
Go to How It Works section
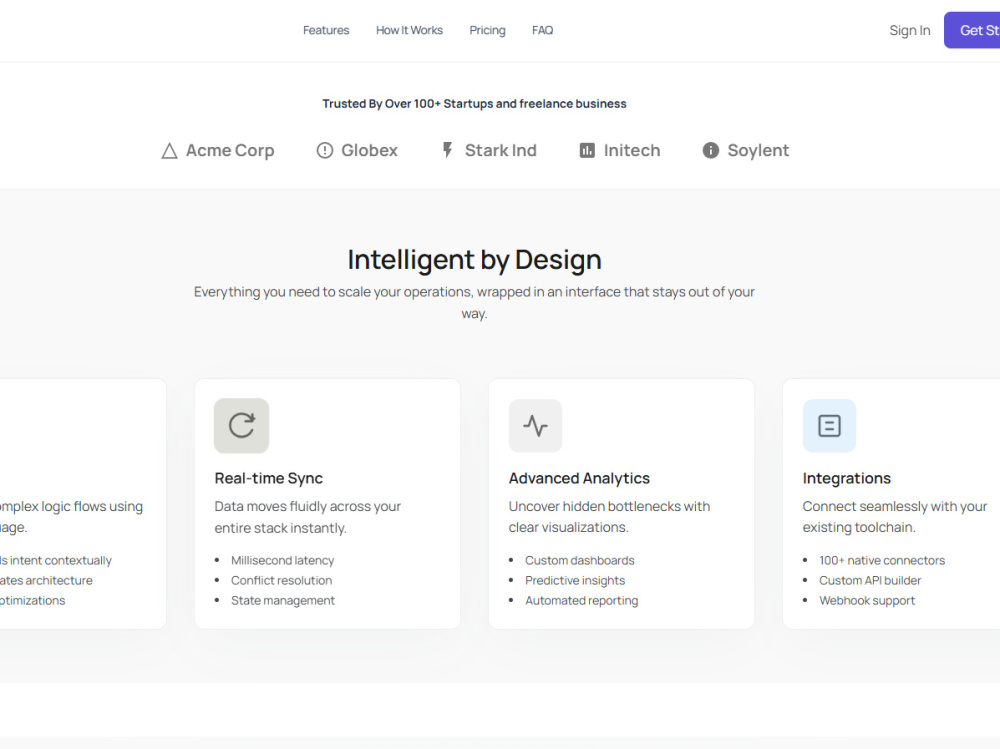[409, 30]
